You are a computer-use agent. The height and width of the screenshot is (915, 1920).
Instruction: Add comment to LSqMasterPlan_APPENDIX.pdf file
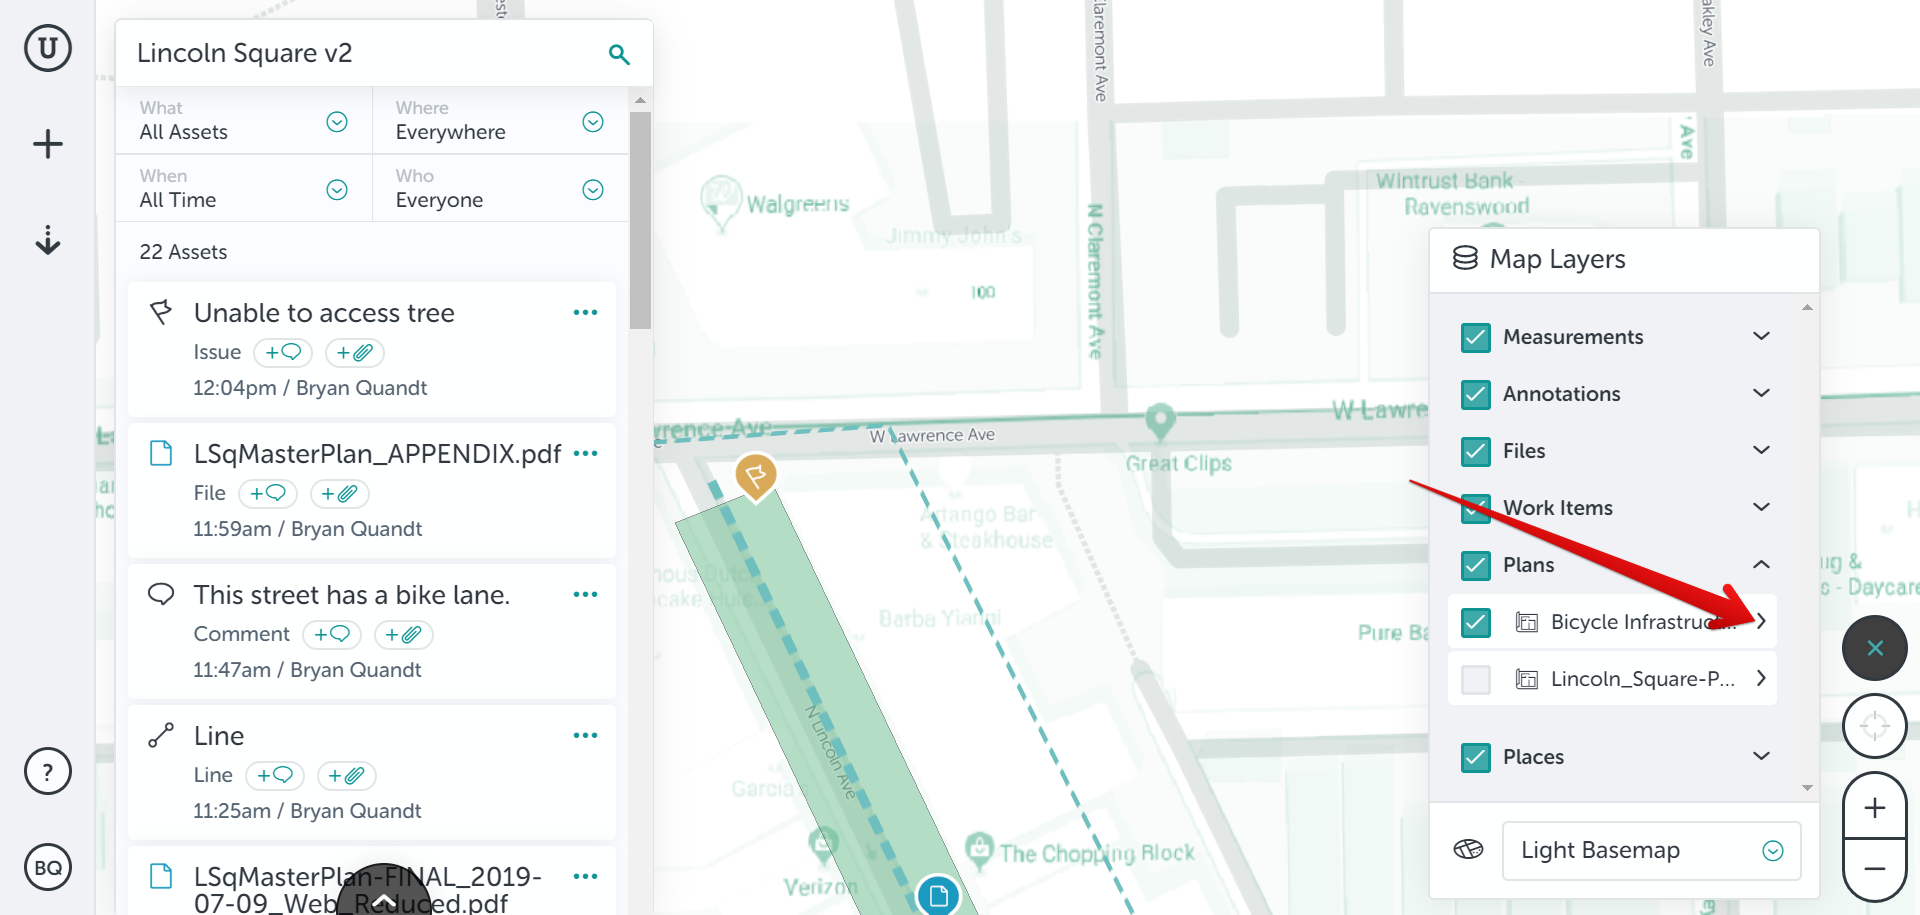268,494
